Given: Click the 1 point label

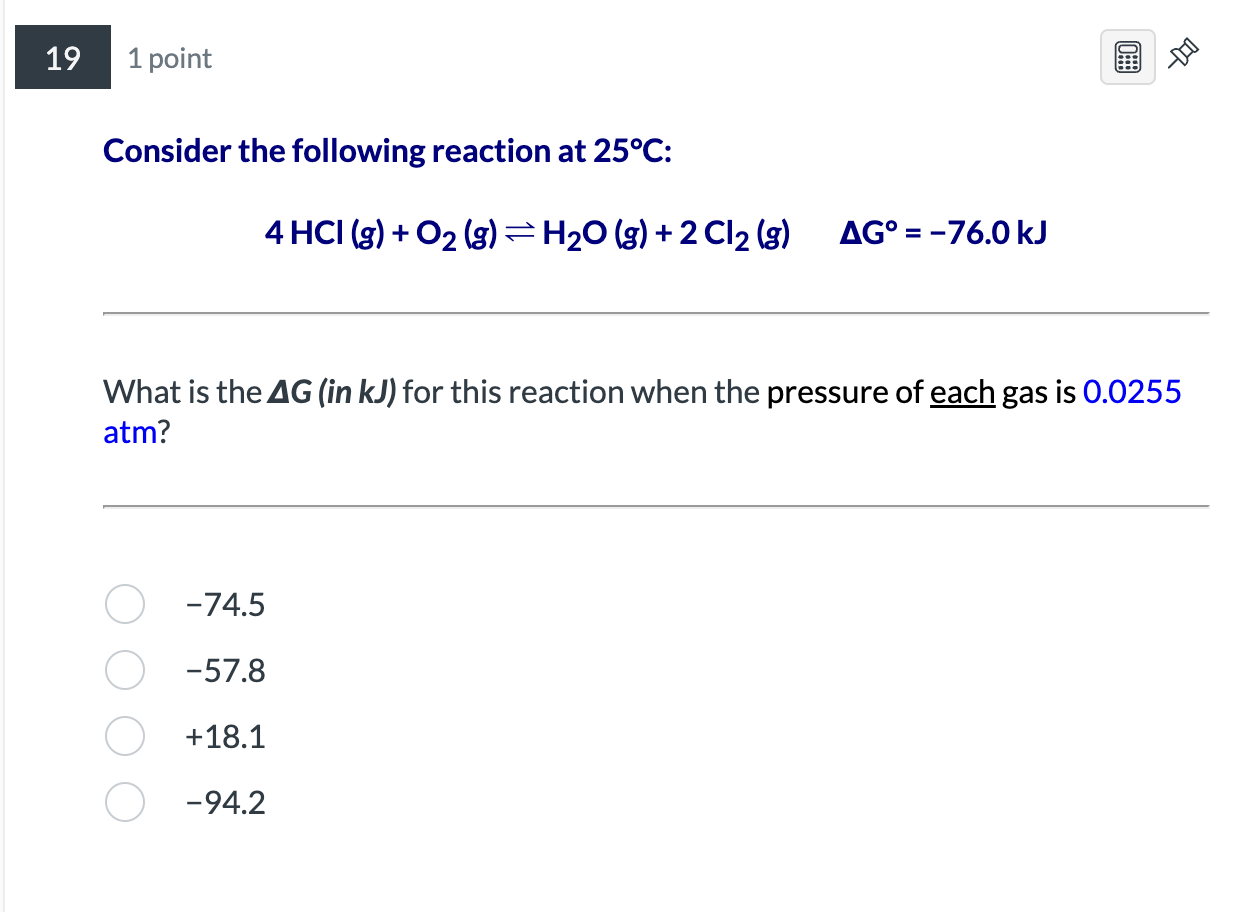Looking at the screenshot, I should [168, 58].
